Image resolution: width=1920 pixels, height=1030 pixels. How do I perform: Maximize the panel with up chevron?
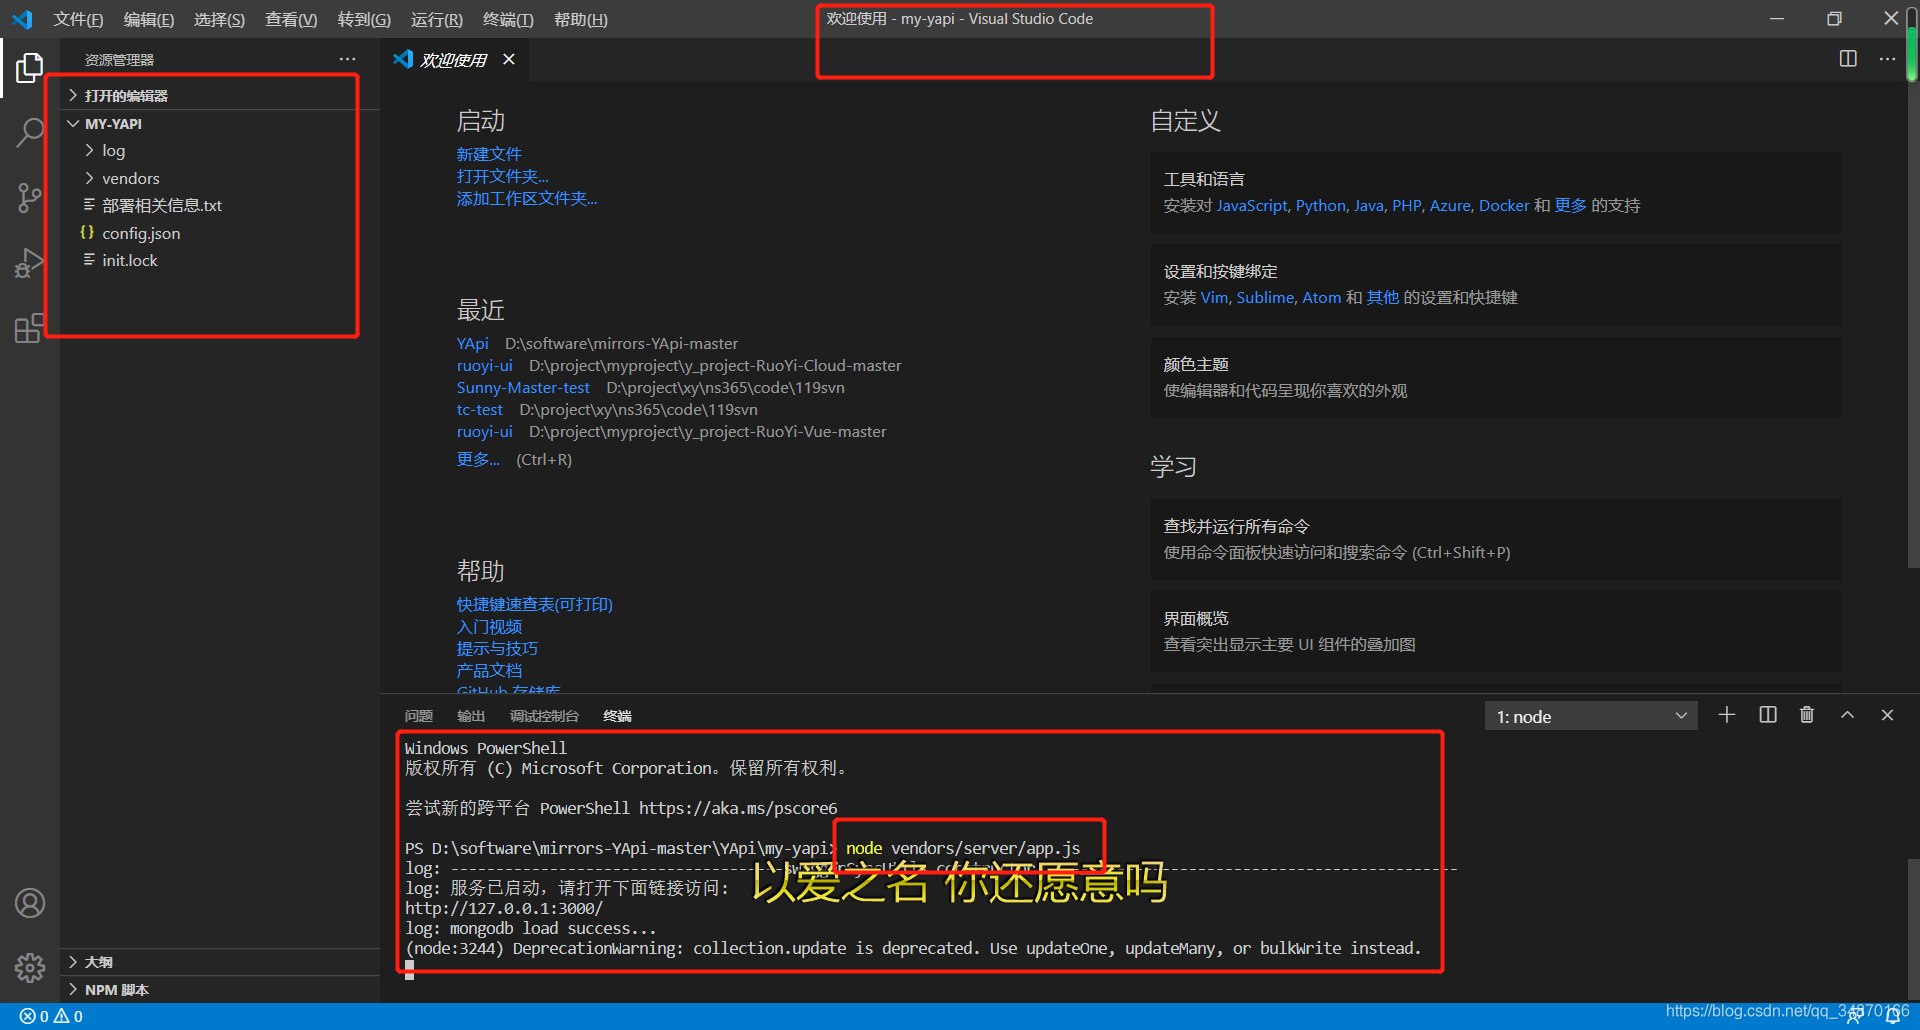[1848, 715]
